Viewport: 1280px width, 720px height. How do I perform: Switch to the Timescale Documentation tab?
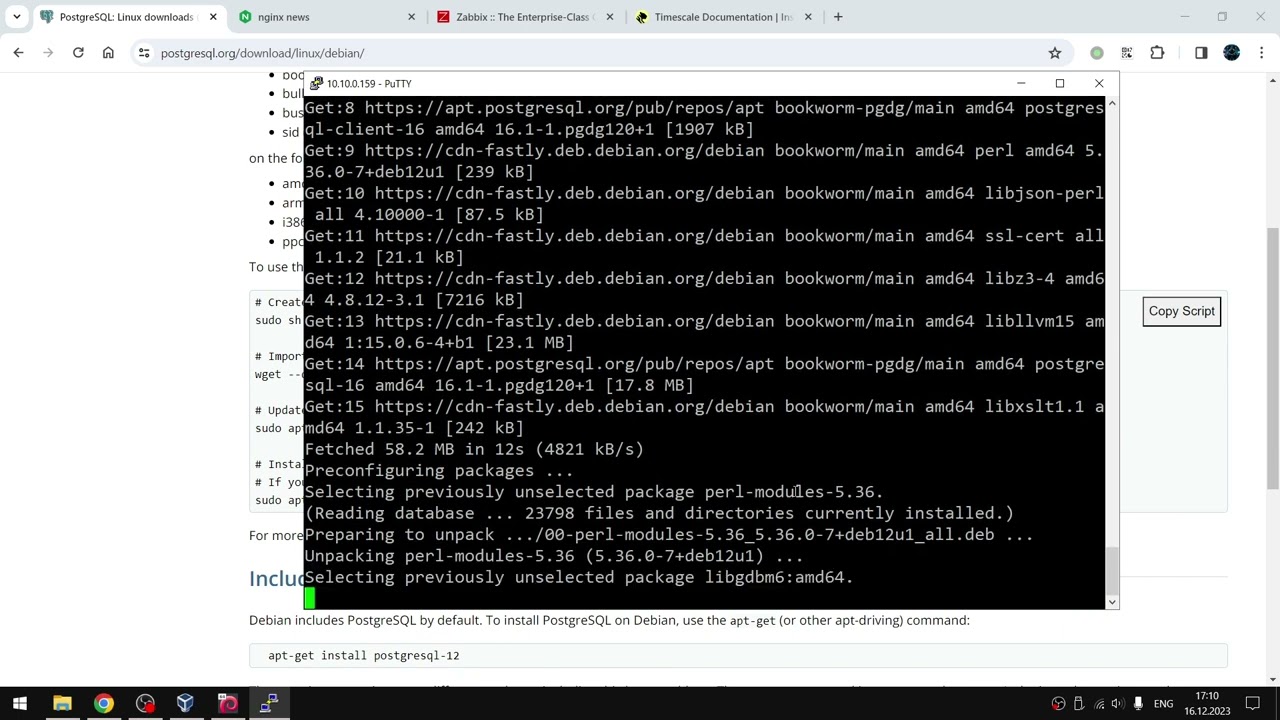(x=724, y=17)
